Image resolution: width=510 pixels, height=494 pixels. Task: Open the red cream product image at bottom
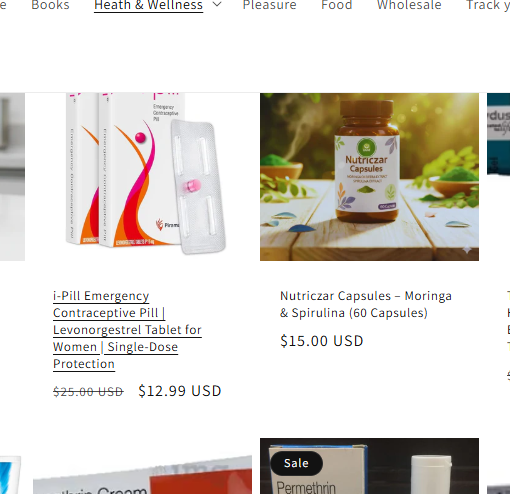click(x=142, y=475)
